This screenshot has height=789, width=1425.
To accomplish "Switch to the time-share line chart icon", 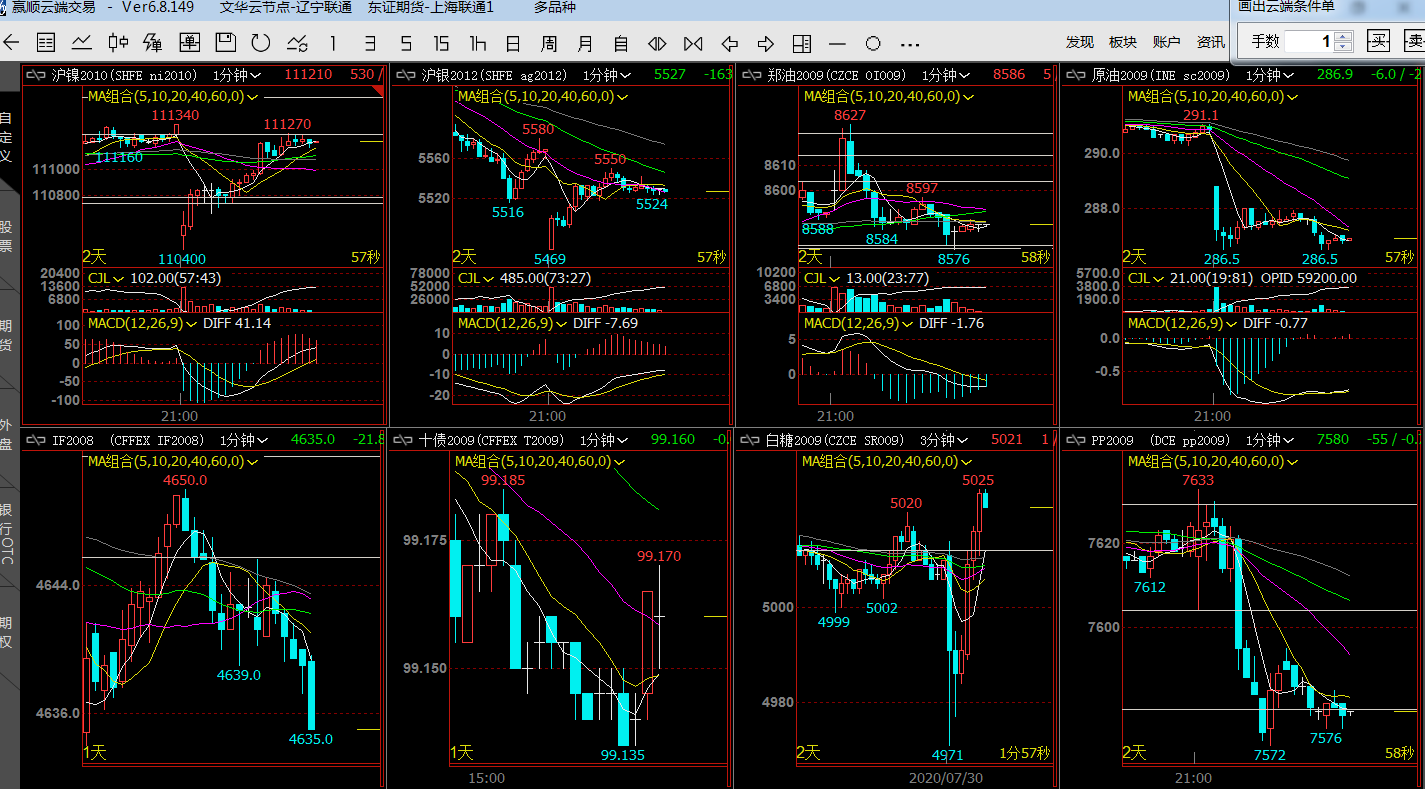I will pos(82,43).
